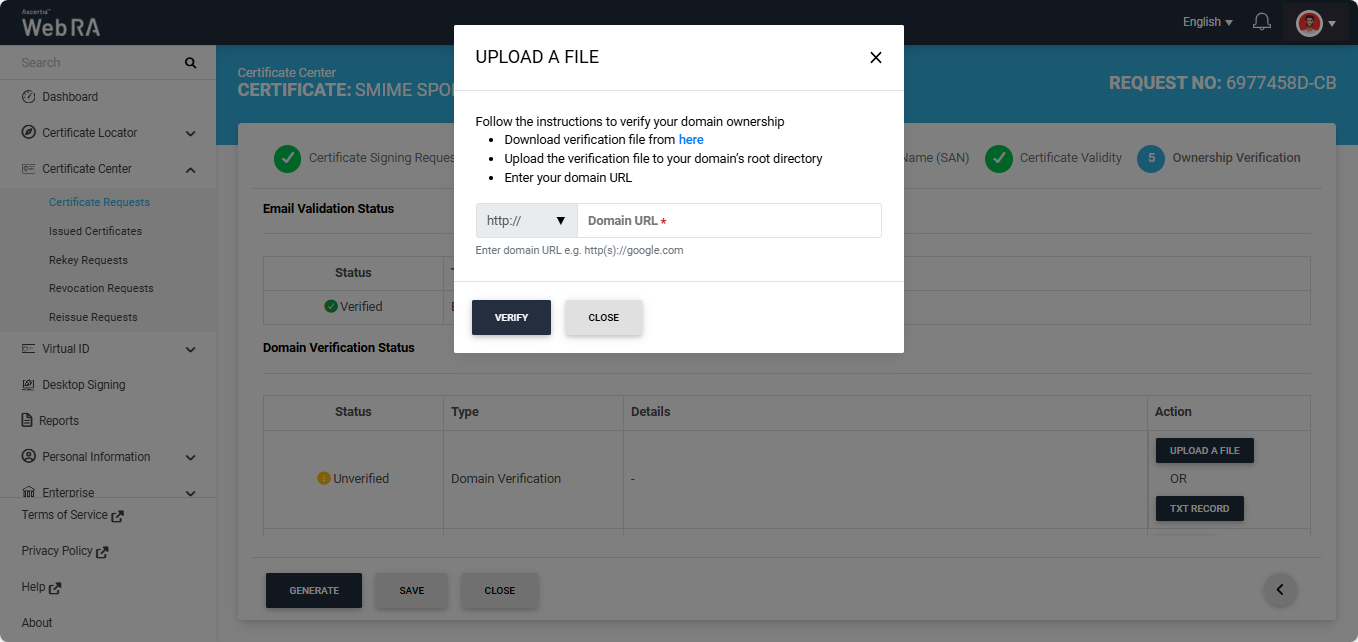The image size is (1358, 642).
Task: Open Issued Certificates in sidebar
Action: point(95,231)
